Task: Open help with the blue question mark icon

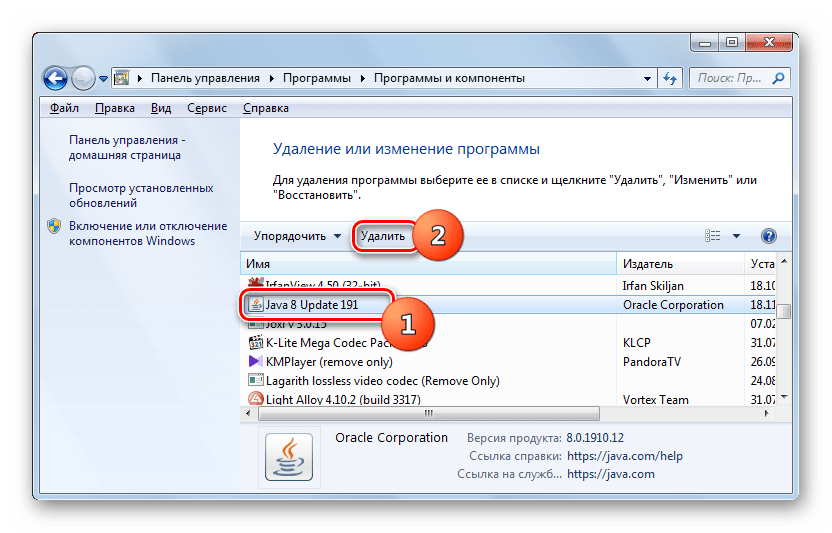Action: point(768,236)
